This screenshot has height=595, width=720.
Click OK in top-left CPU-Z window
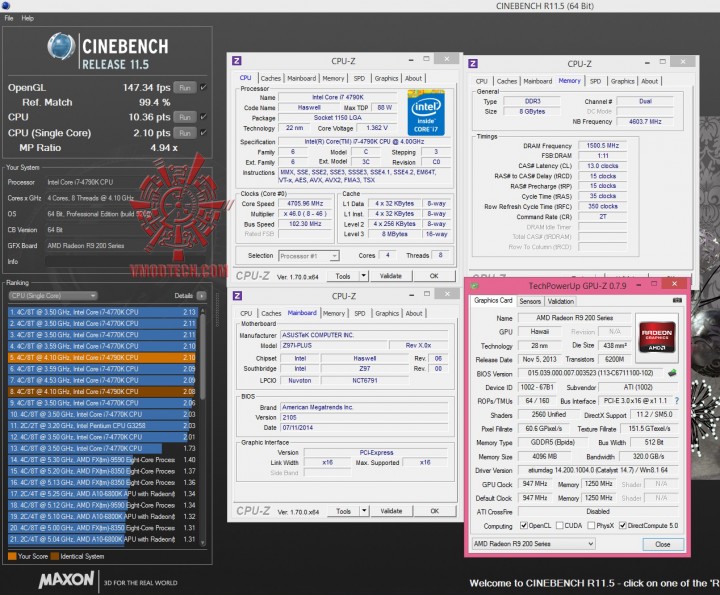coord(434,276)
